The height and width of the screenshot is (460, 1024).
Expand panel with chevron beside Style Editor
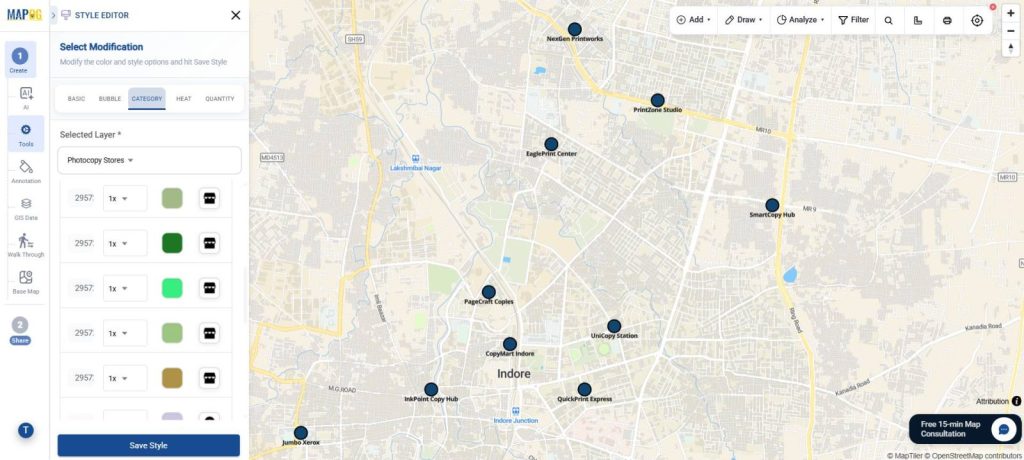point(54,15)
